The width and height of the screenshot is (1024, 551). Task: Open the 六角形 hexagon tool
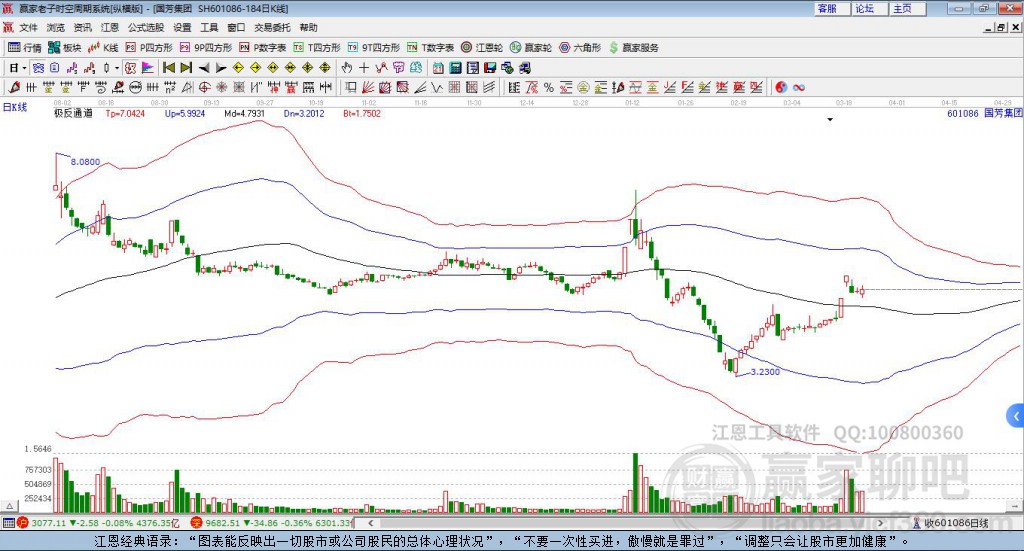point(580,48)
